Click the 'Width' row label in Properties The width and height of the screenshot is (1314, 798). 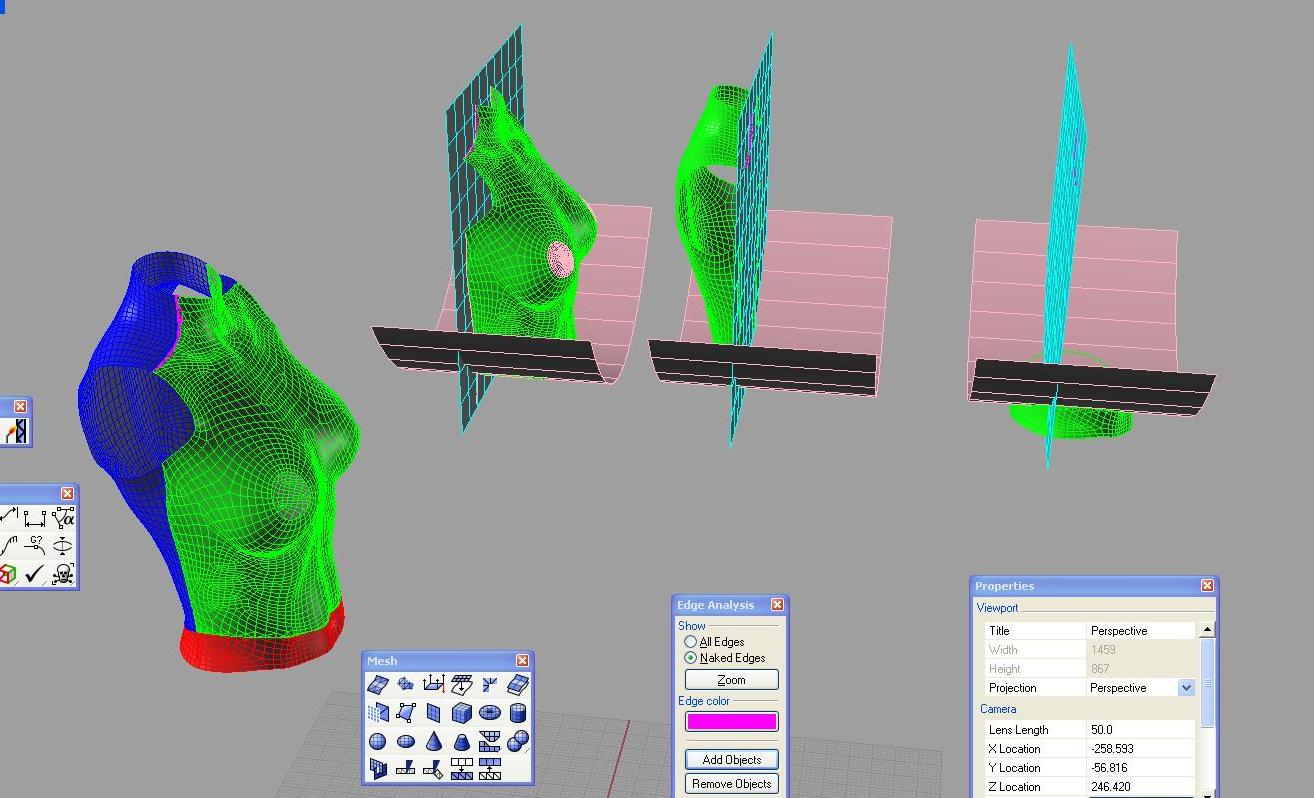1004,650
